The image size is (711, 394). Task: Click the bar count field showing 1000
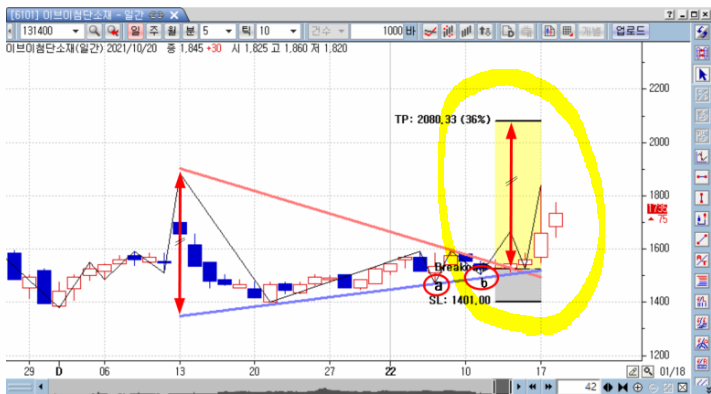(377, 31)
